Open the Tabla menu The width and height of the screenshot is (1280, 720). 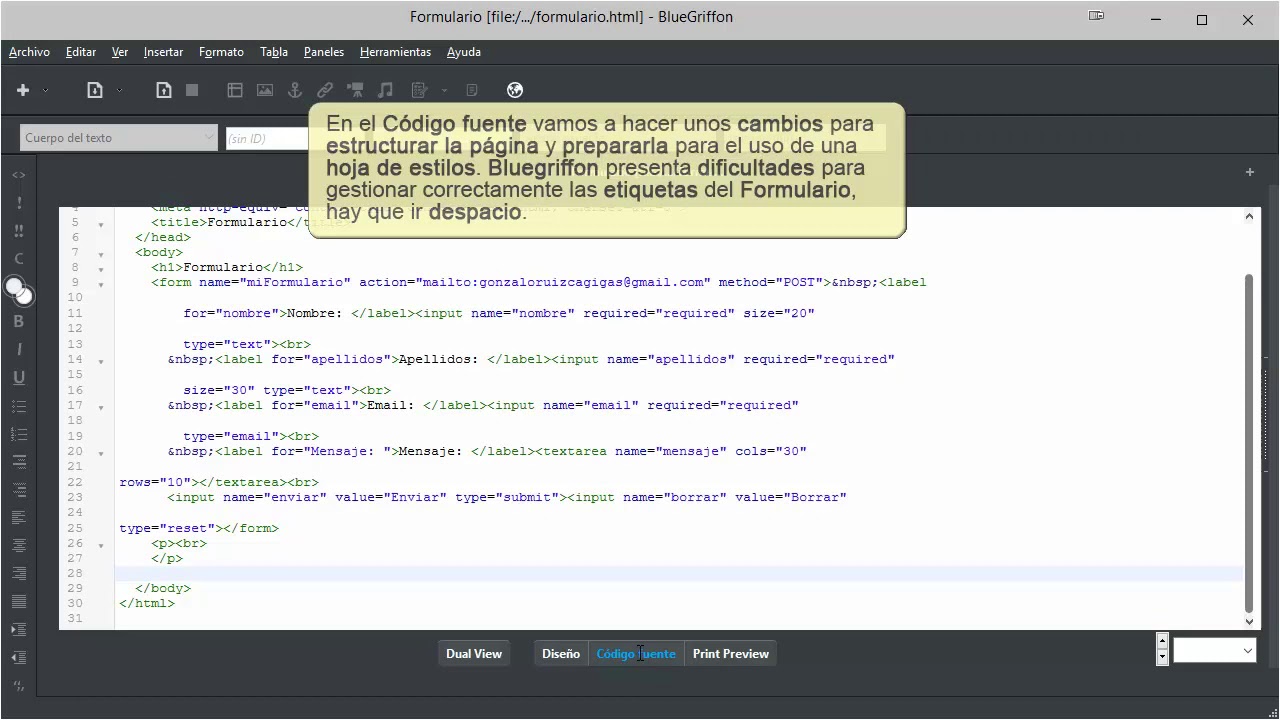coord(274,52)
